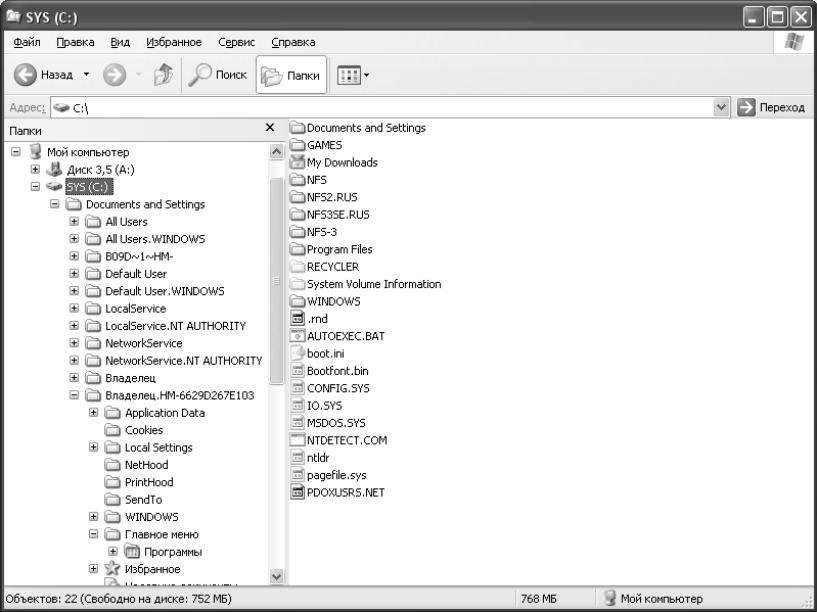Viewport: 817px width, 612px height.
Task: Select the WINDOWS folder icon in file list
Action: 297,301
